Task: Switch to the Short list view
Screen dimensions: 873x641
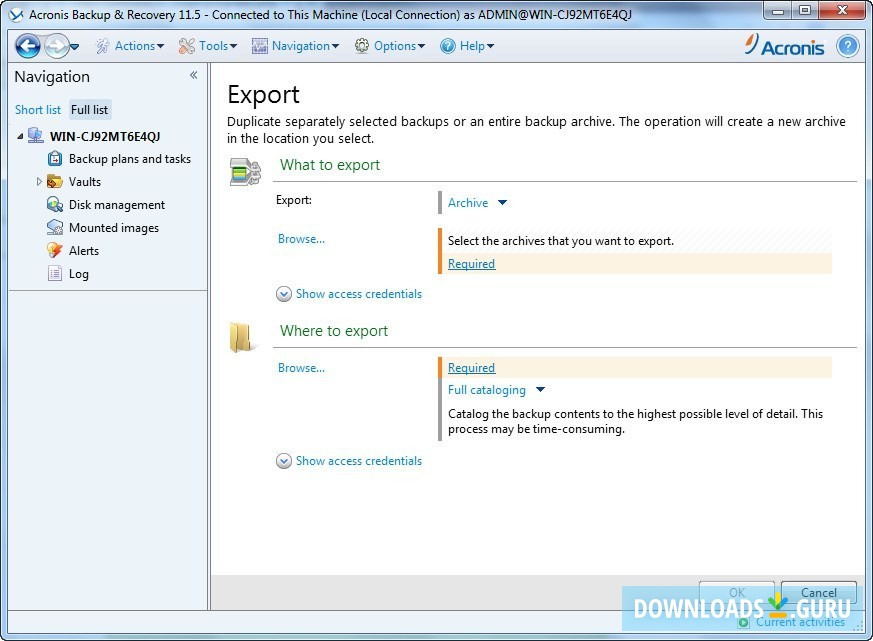Action: click(37, 109)
